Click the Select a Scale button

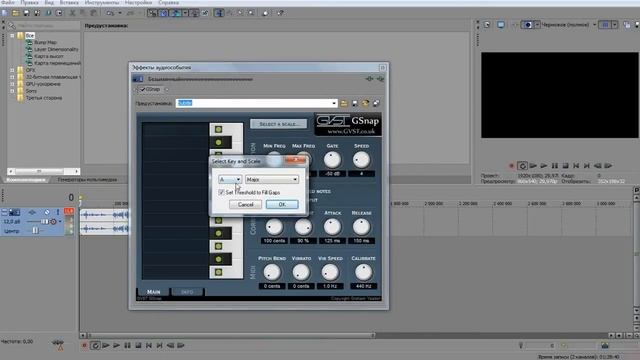[278, 124]
